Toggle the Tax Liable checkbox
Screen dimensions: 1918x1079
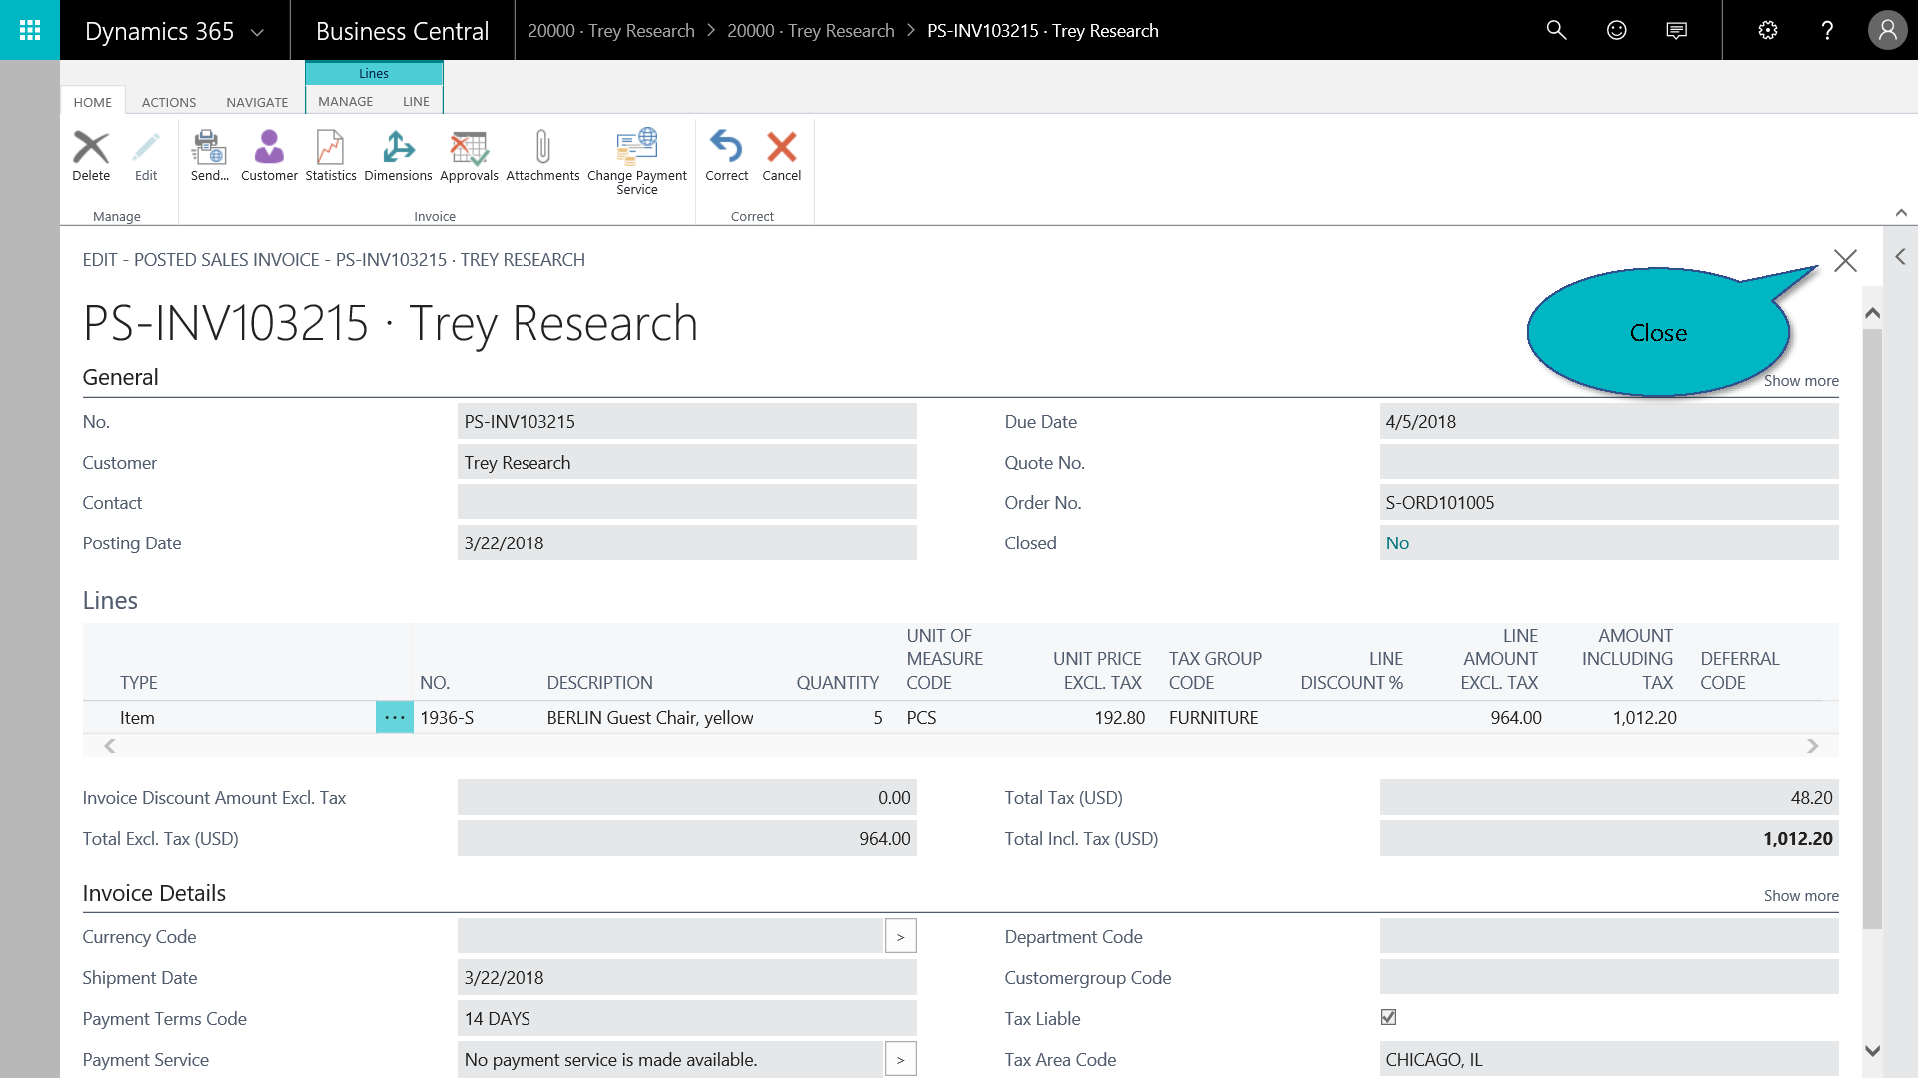pos(1388,1017)
